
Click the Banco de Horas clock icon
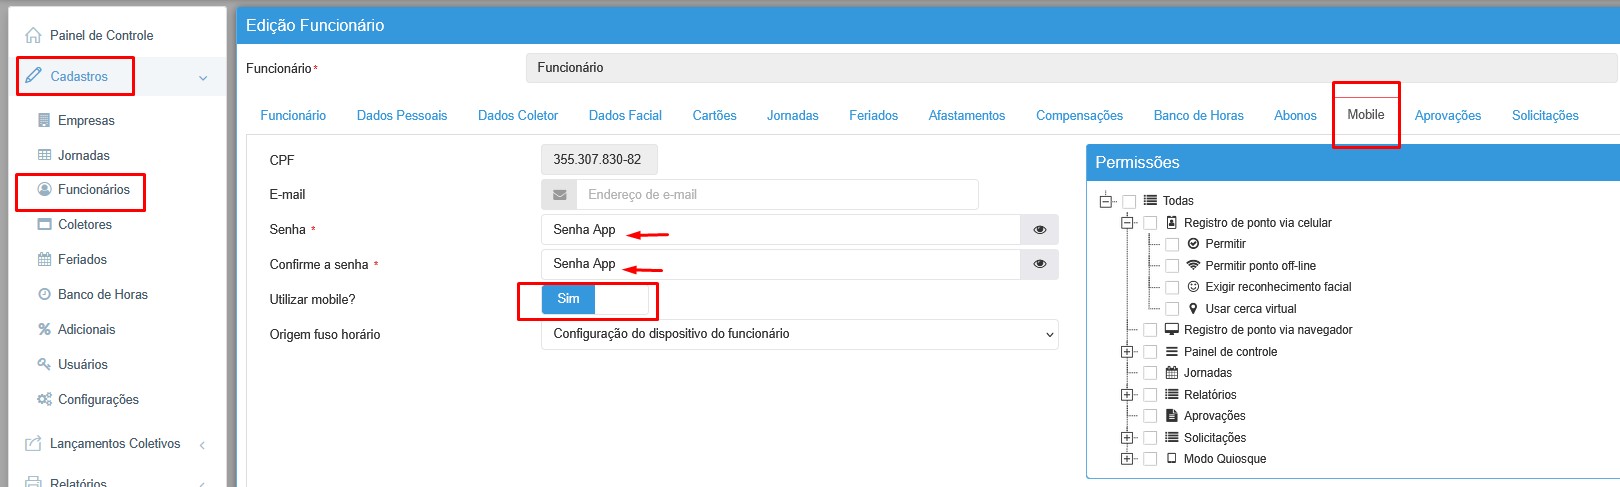44,294
